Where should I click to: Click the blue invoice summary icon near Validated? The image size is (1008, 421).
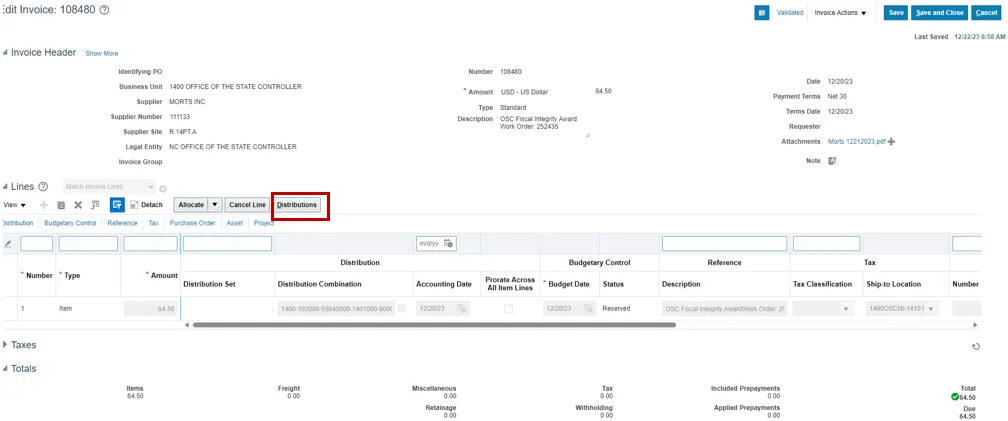[x=761, y=13]
